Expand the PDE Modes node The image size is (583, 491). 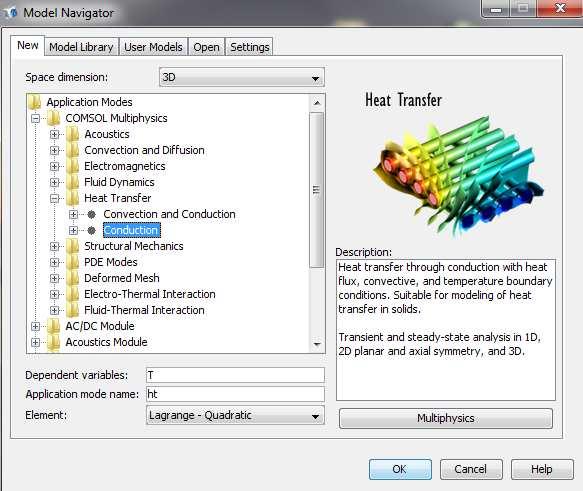pyautogui.click(x=55, y=262)
